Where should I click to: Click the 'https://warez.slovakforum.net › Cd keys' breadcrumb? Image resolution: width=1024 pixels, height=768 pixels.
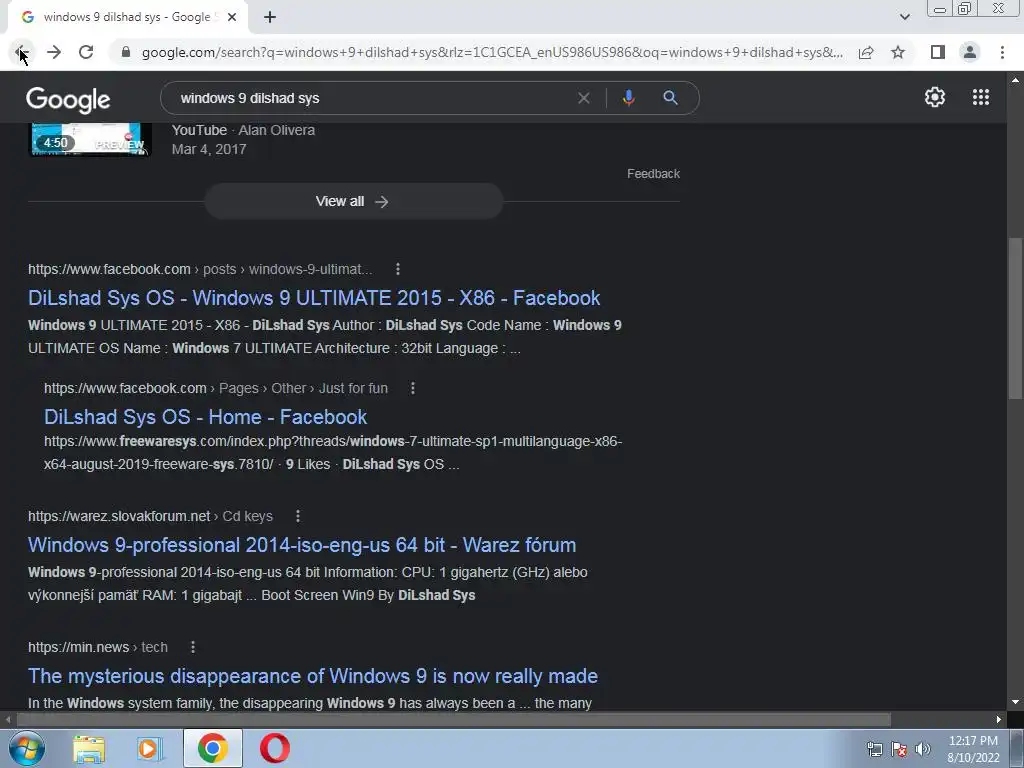150,516
